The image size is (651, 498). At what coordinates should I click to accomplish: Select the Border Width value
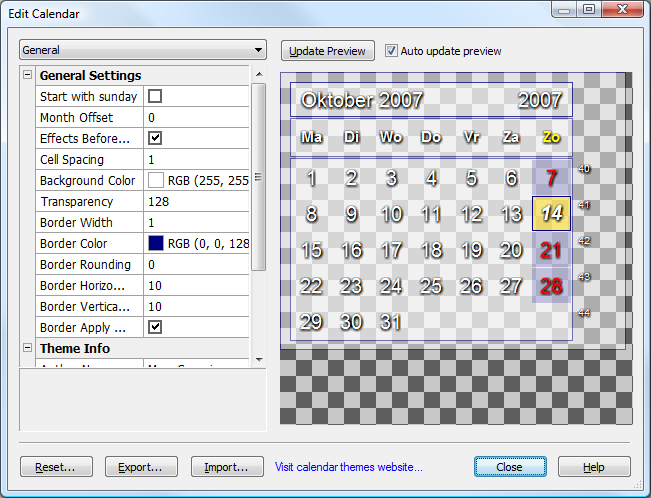tap(196, 223)
